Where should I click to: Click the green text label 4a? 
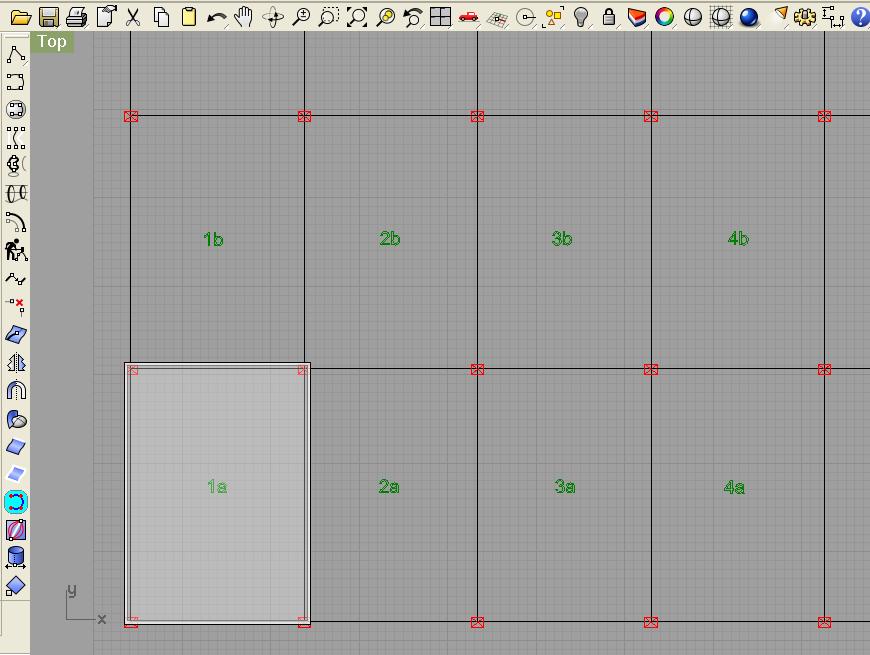coord(734,487)
